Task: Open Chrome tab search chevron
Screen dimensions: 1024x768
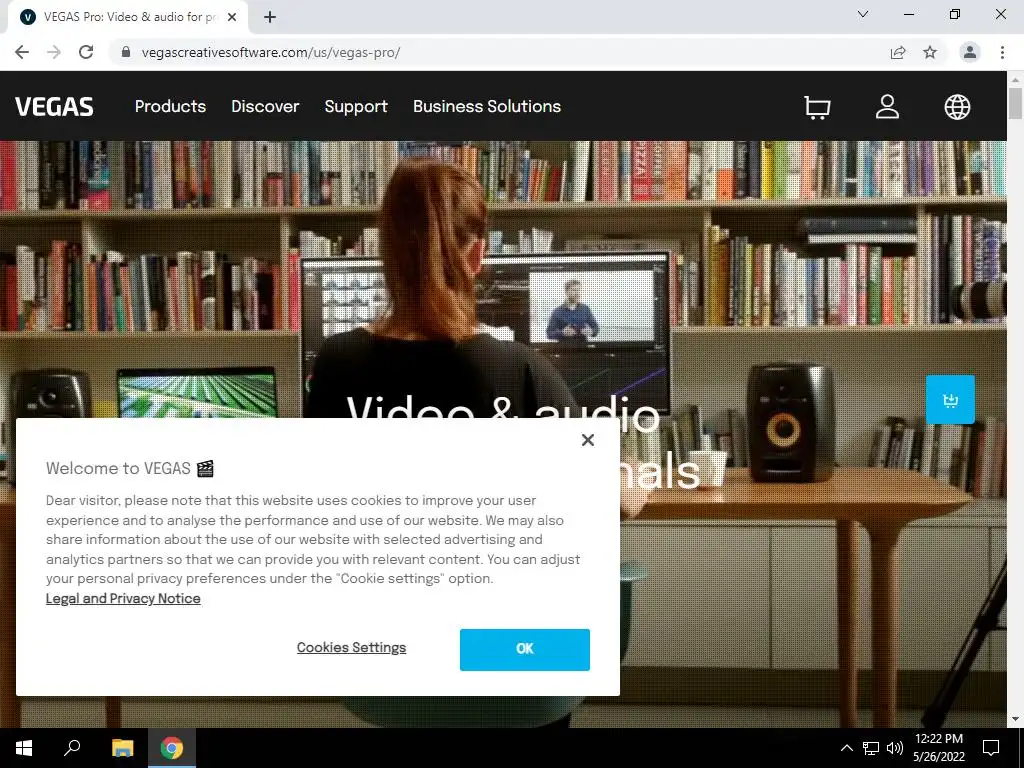Action: [x=863, y=14]
